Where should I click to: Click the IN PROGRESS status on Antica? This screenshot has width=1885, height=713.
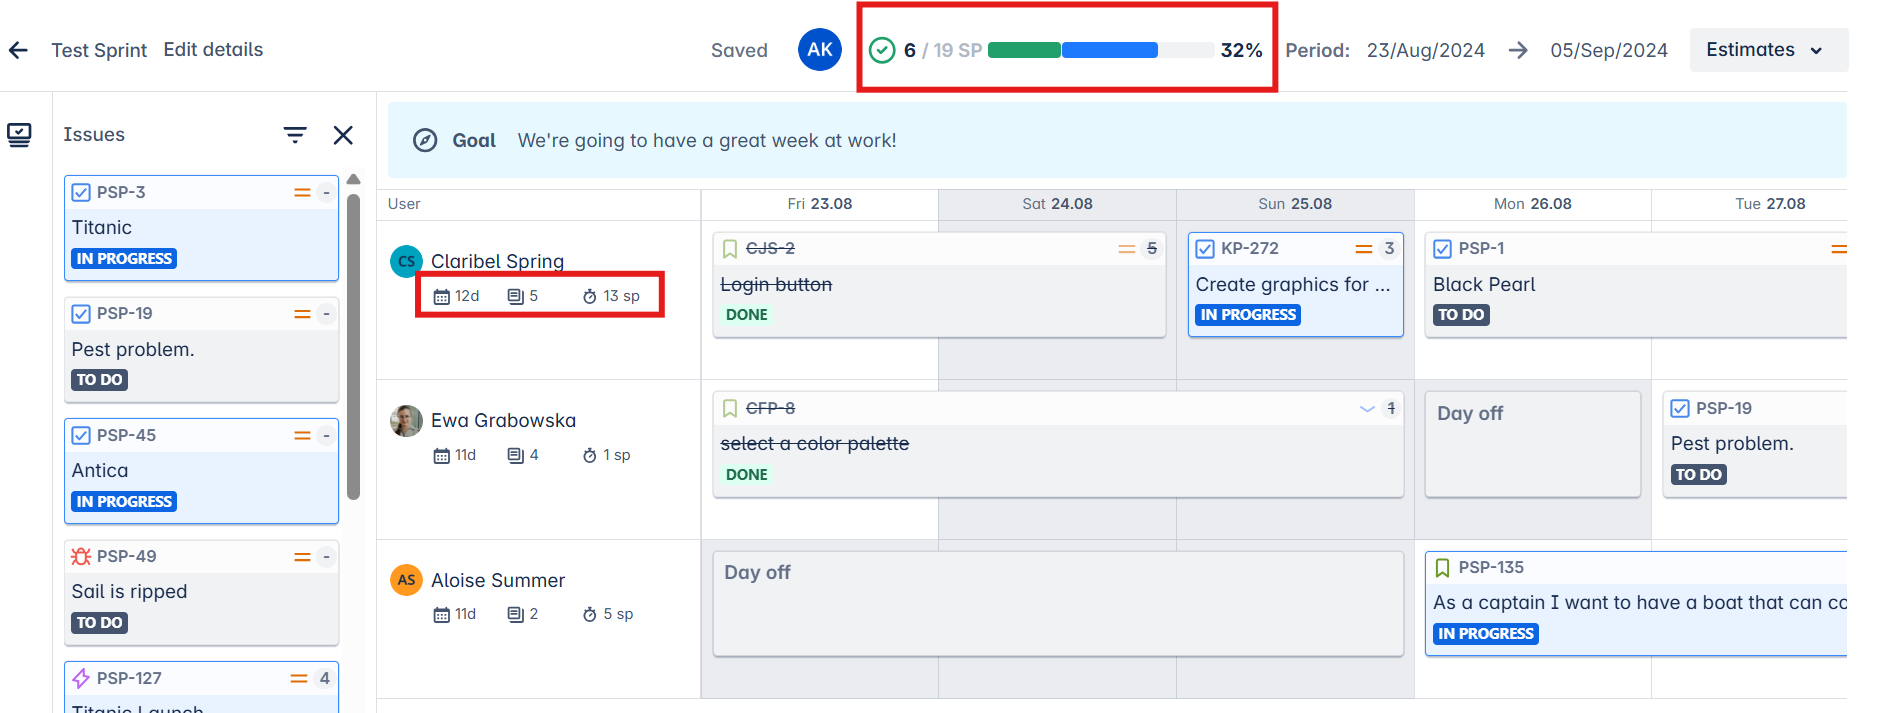point(124,501)
